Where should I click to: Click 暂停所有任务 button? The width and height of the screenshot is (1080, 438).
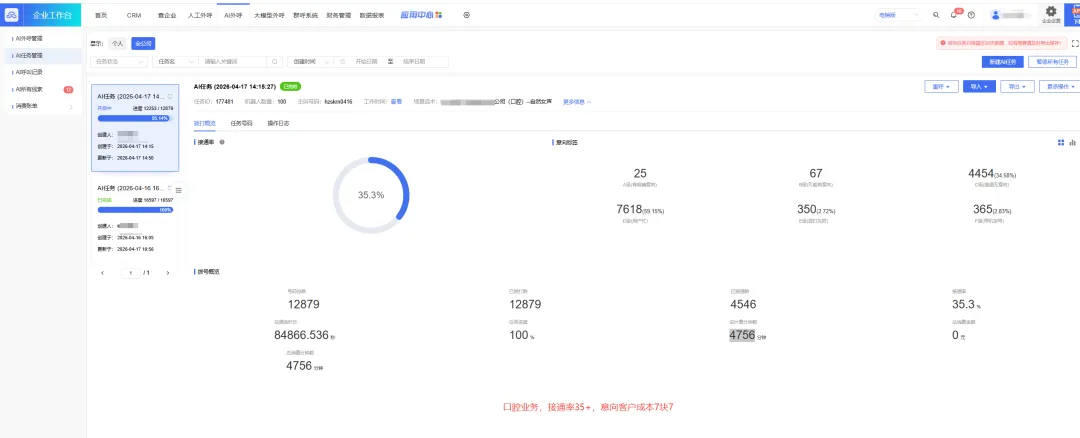point(1052,62)
